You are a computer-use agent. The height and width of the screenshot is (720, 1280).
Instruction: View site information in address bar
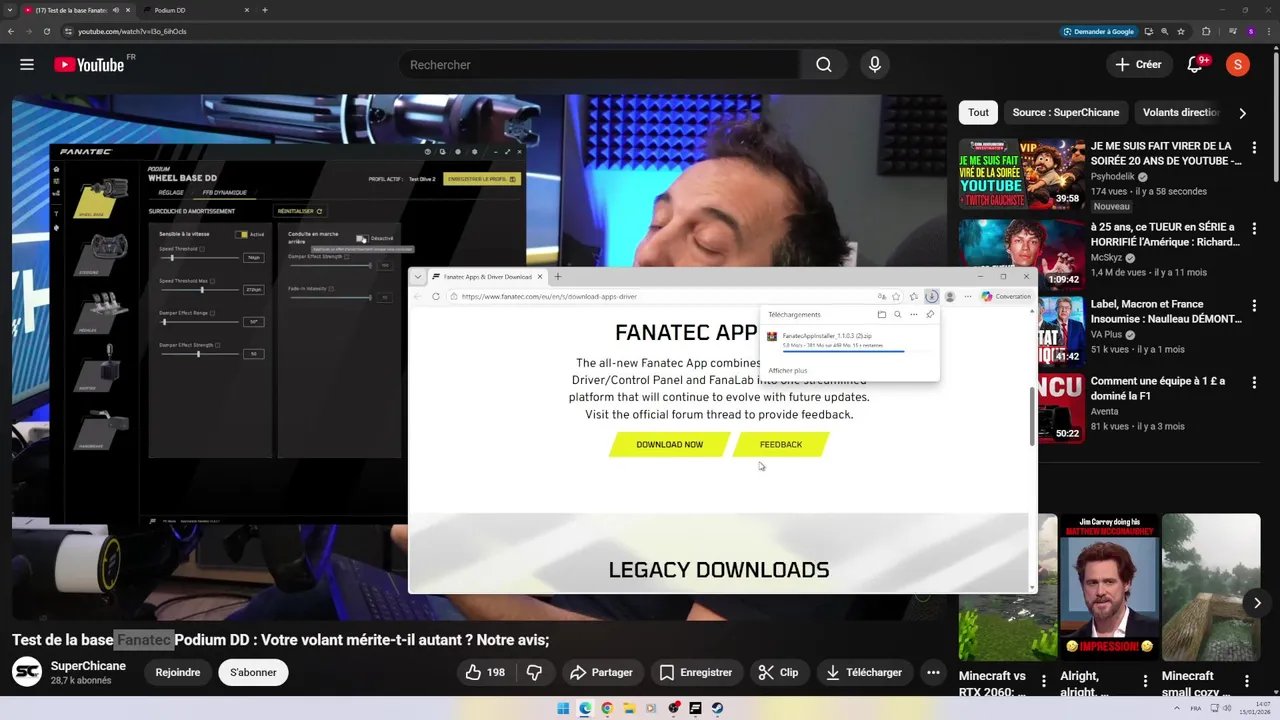67,31
